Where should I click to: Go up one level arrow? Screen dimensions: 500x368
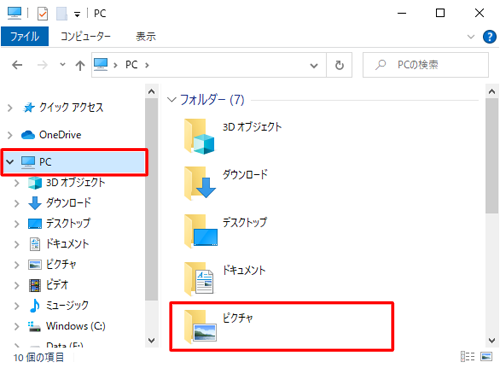80,65
